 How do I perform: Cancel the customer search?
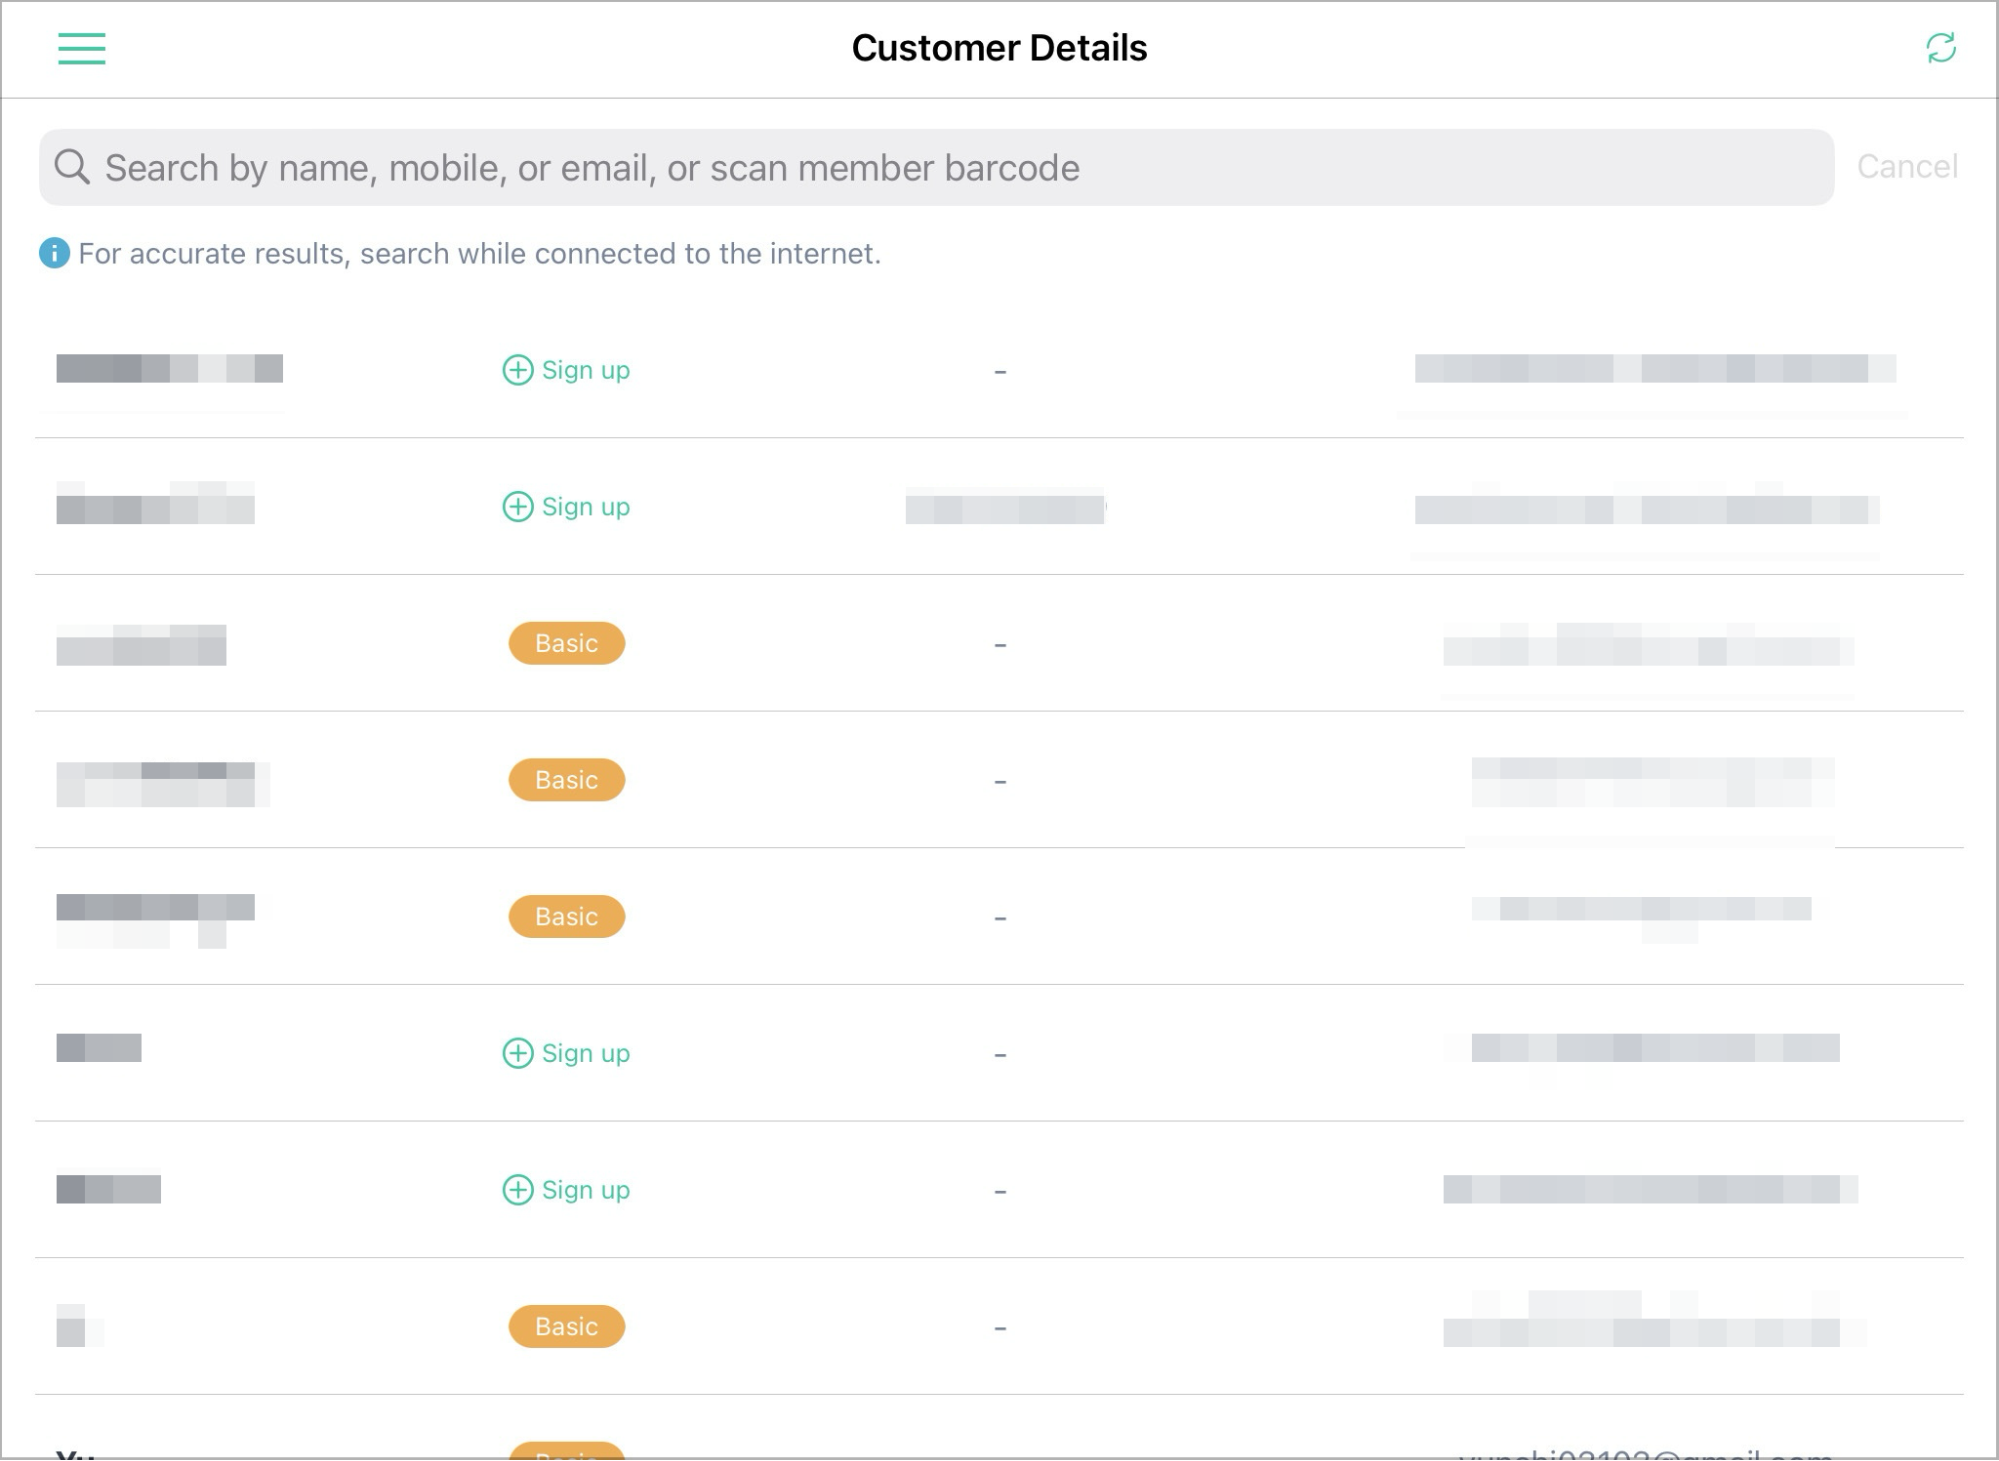1907,166
